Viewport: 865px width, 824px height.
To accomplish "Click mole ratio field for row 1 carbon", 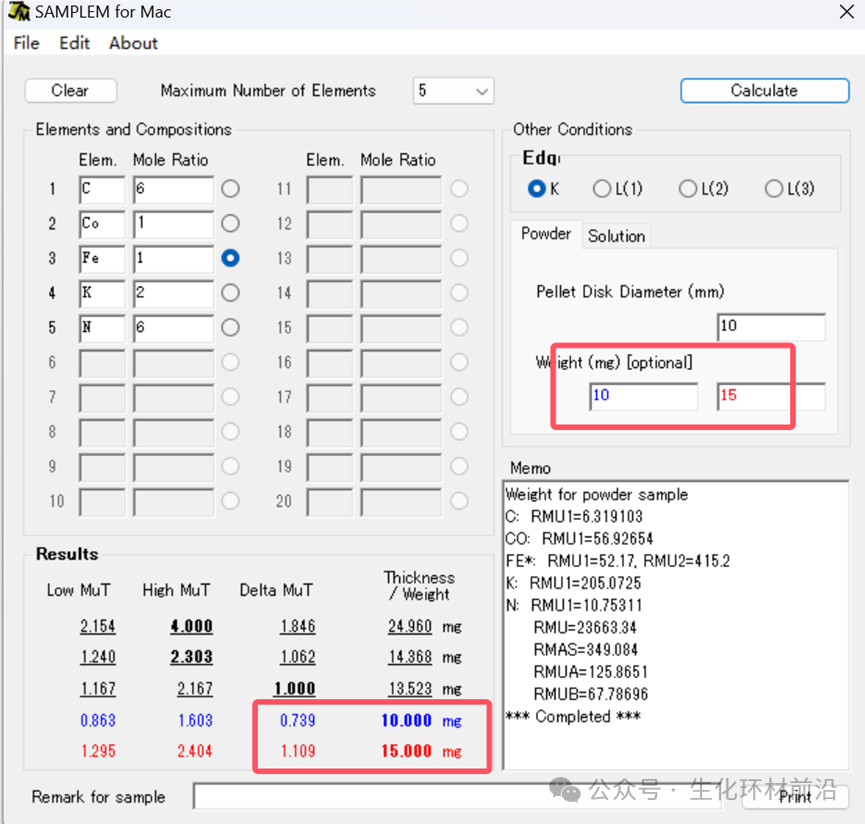I will (x=173, y=189).
